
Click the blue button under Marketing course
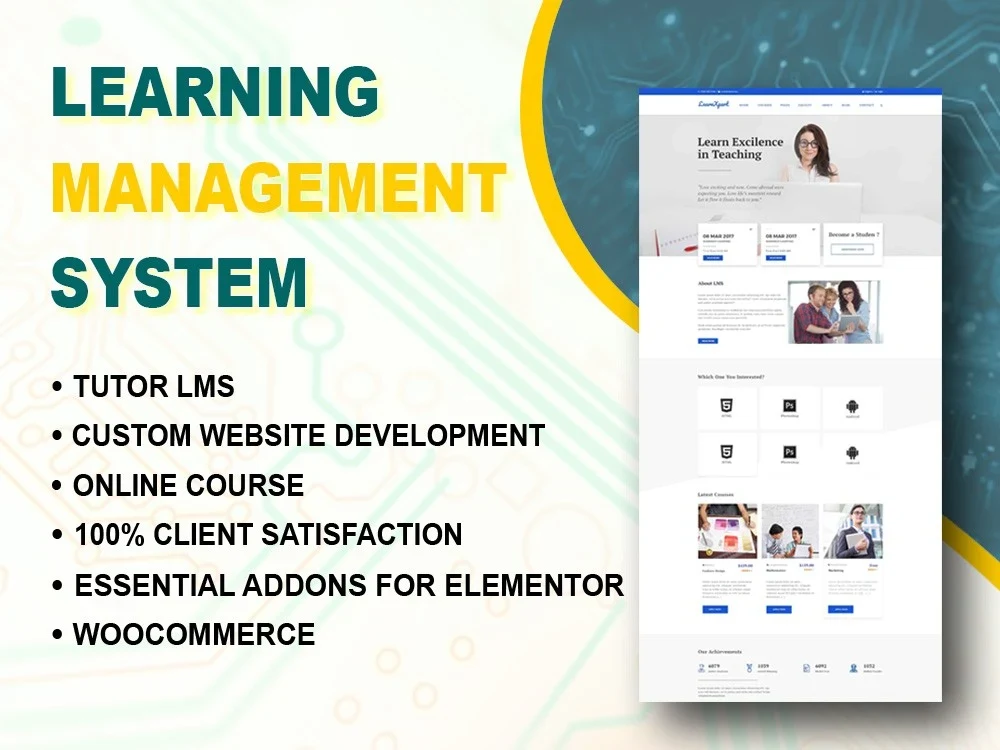841,609
